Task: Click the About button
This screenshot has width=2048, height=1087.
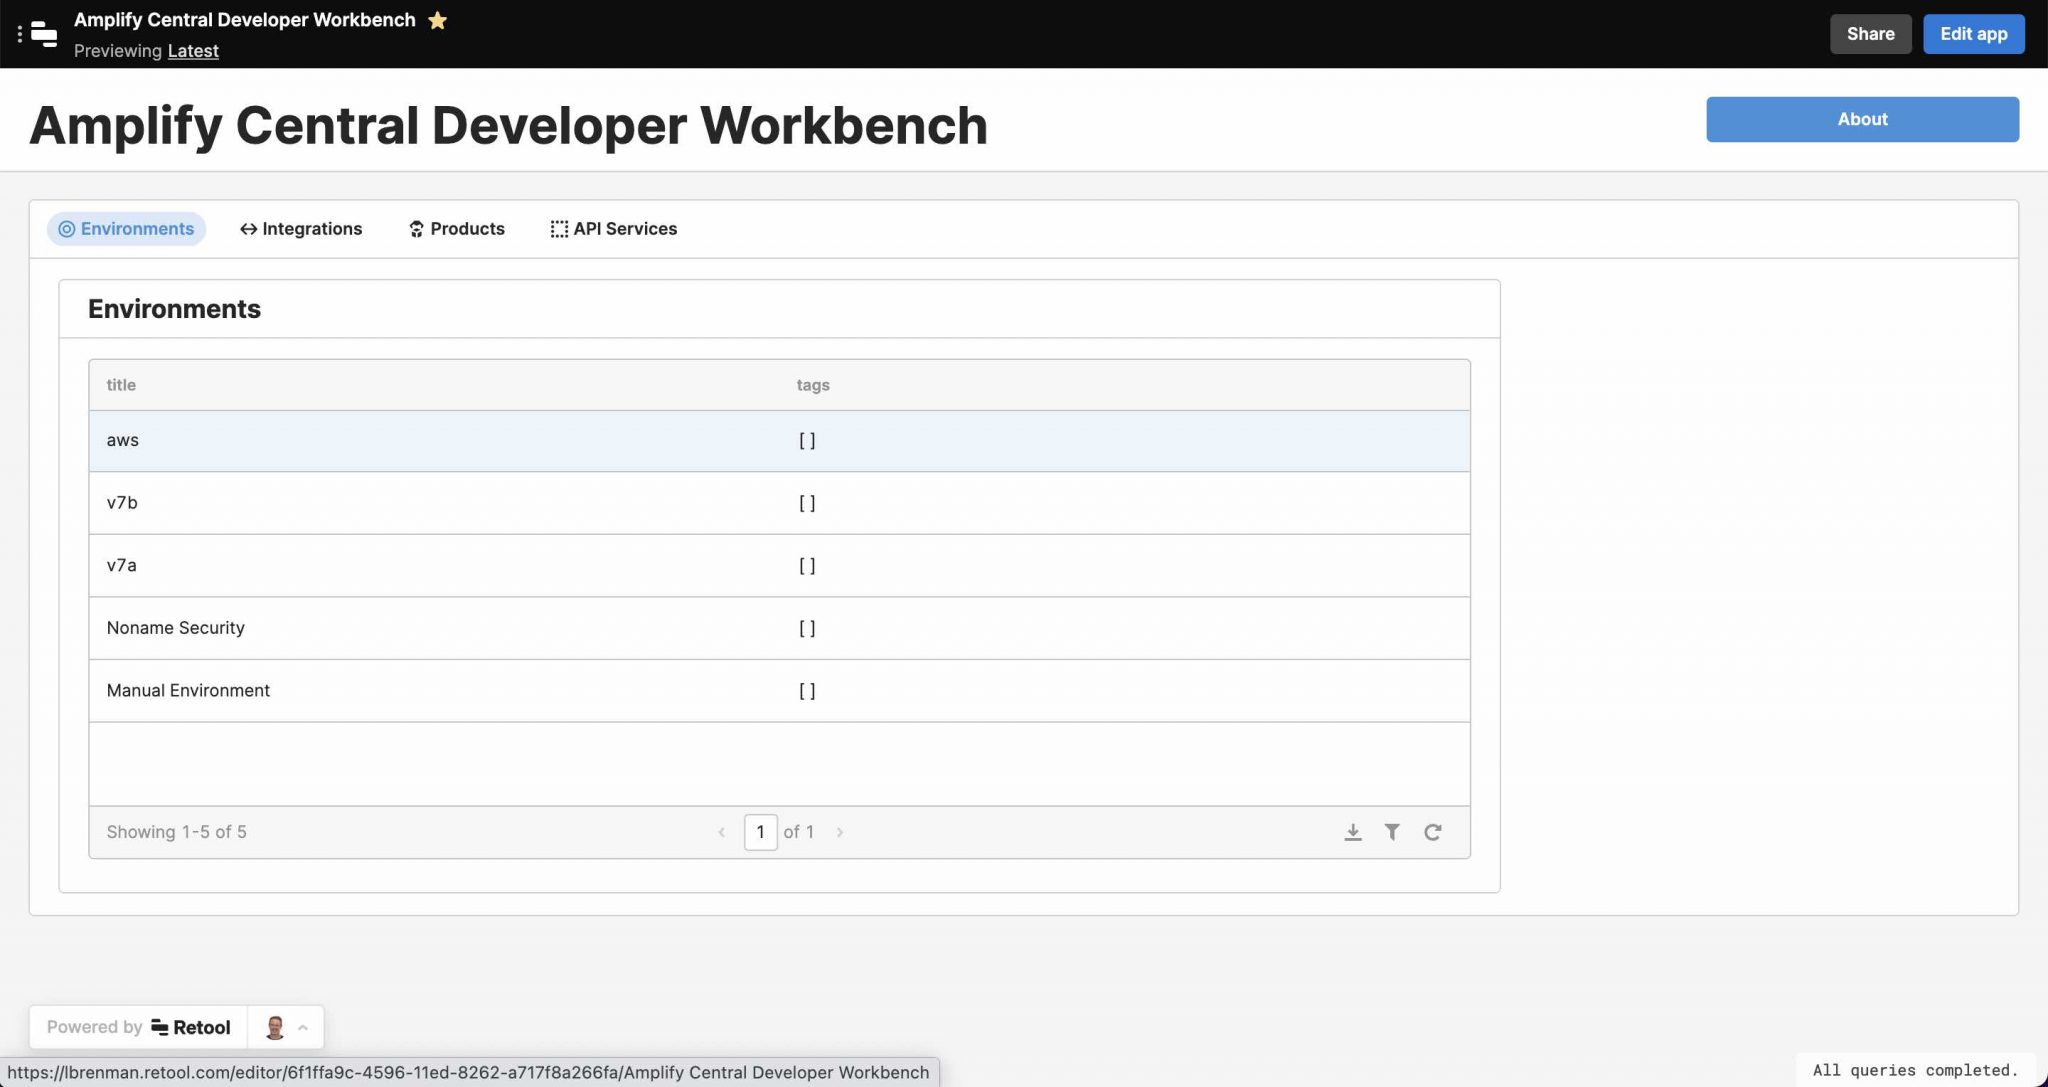Action: coord(1861,119)
